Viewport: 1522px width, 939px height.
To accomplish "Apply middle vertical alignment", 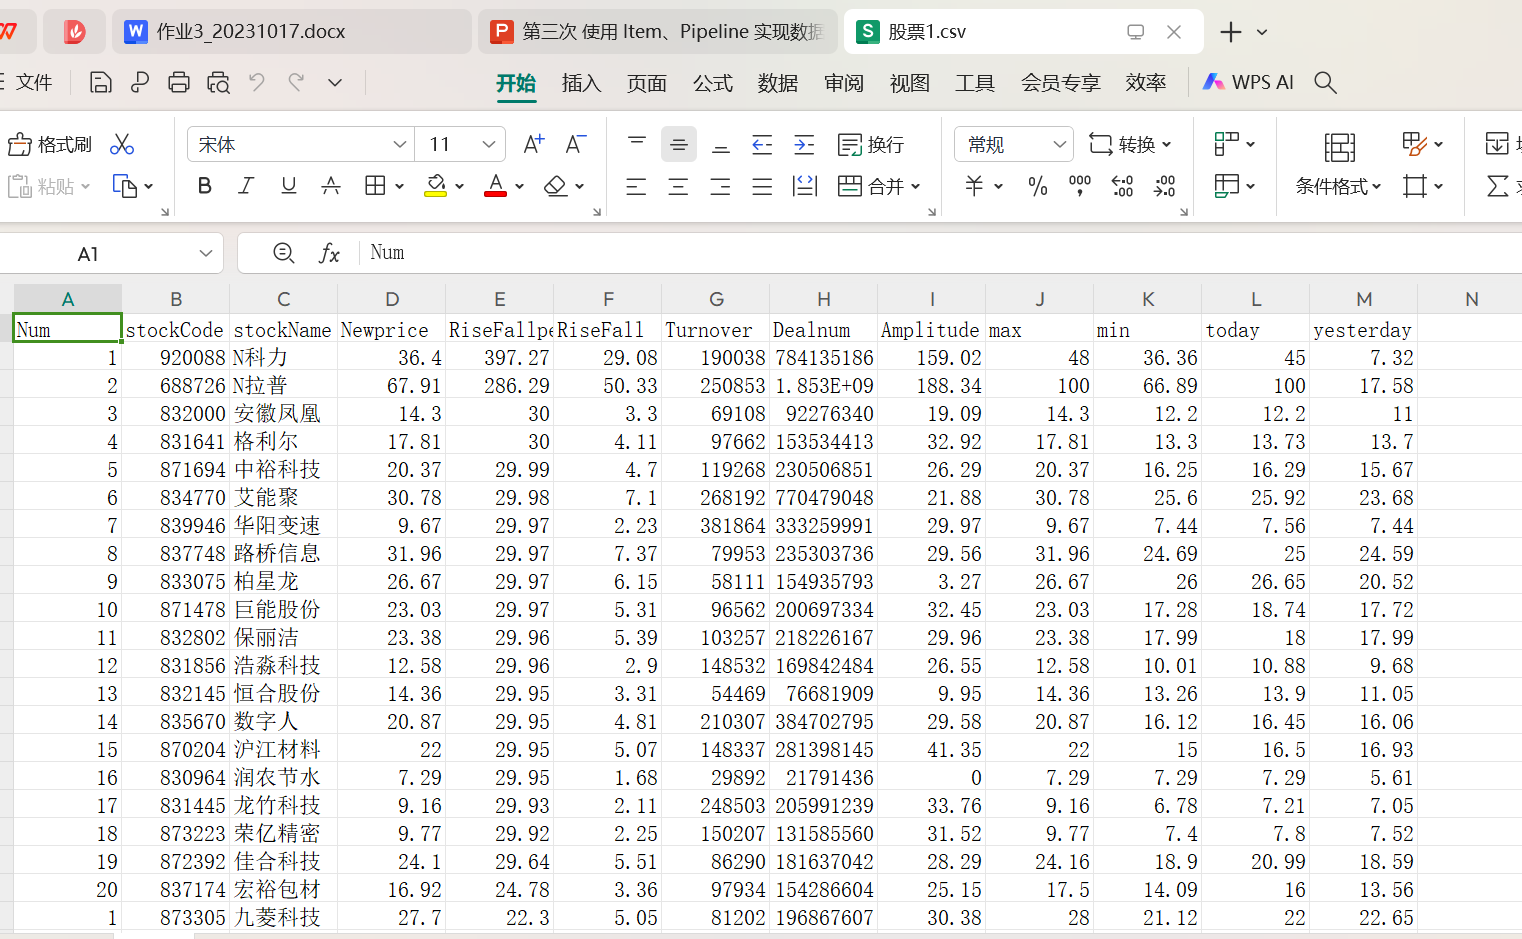I will pyautogui.click(x=679, y=145).
